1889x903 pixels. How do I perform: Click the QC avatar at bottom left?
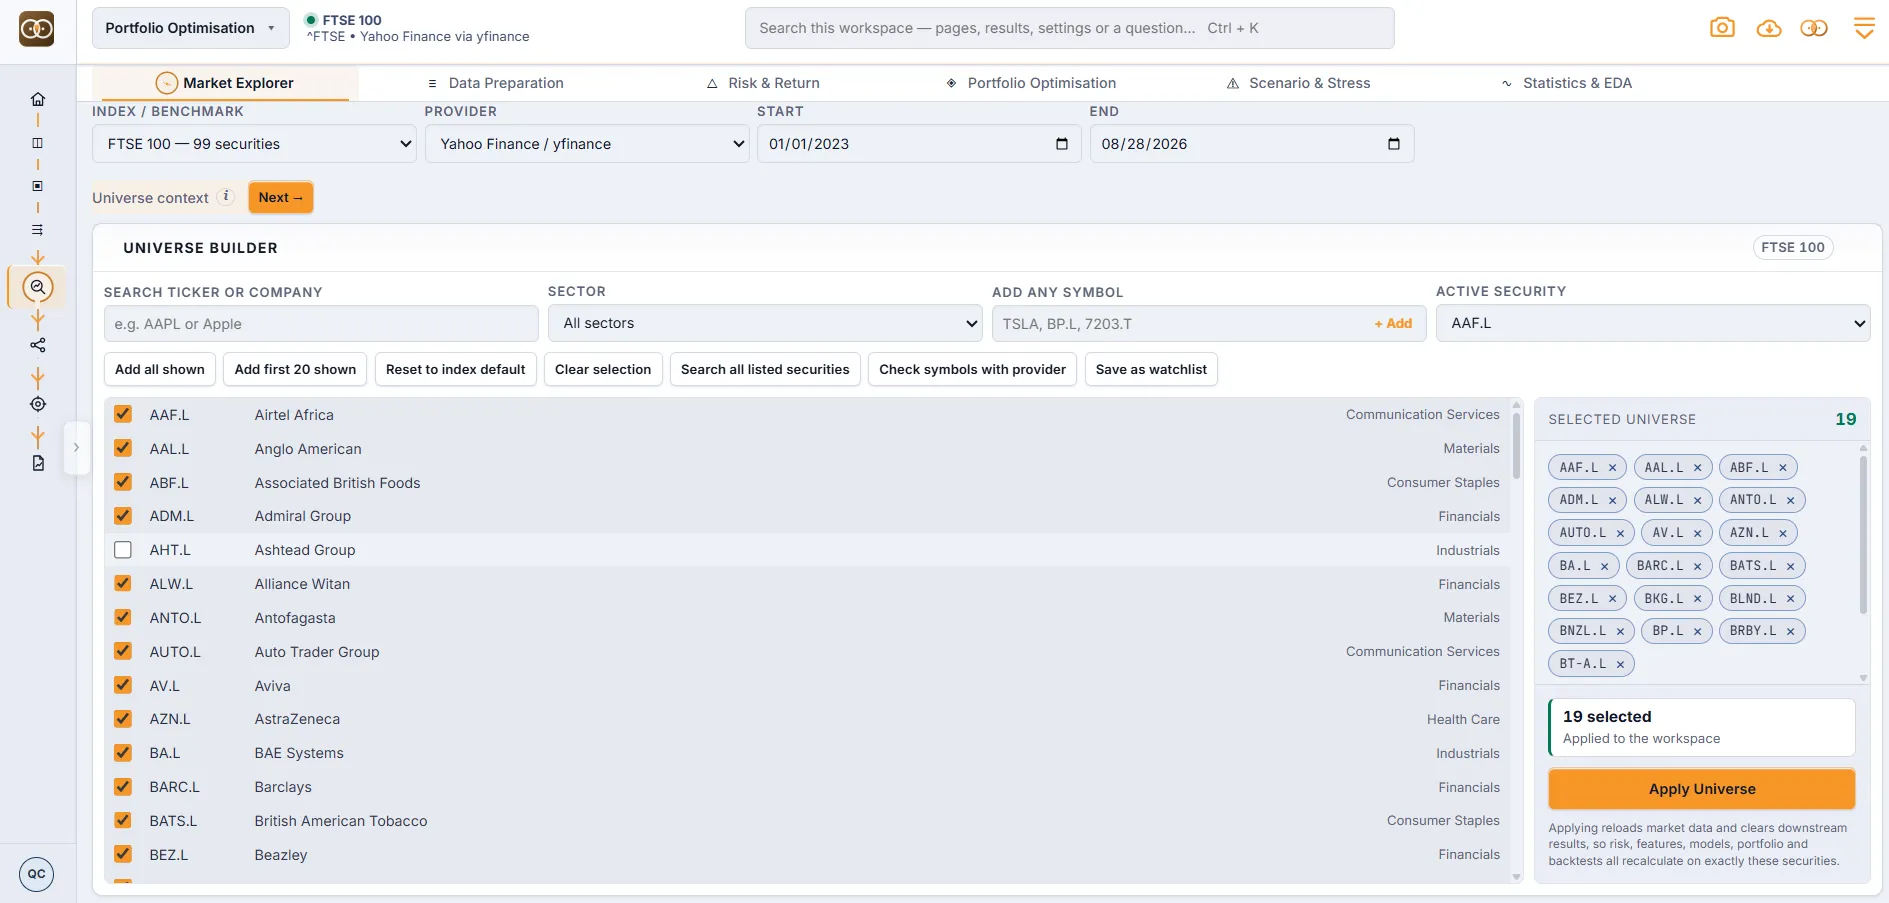tap(37, 874)
